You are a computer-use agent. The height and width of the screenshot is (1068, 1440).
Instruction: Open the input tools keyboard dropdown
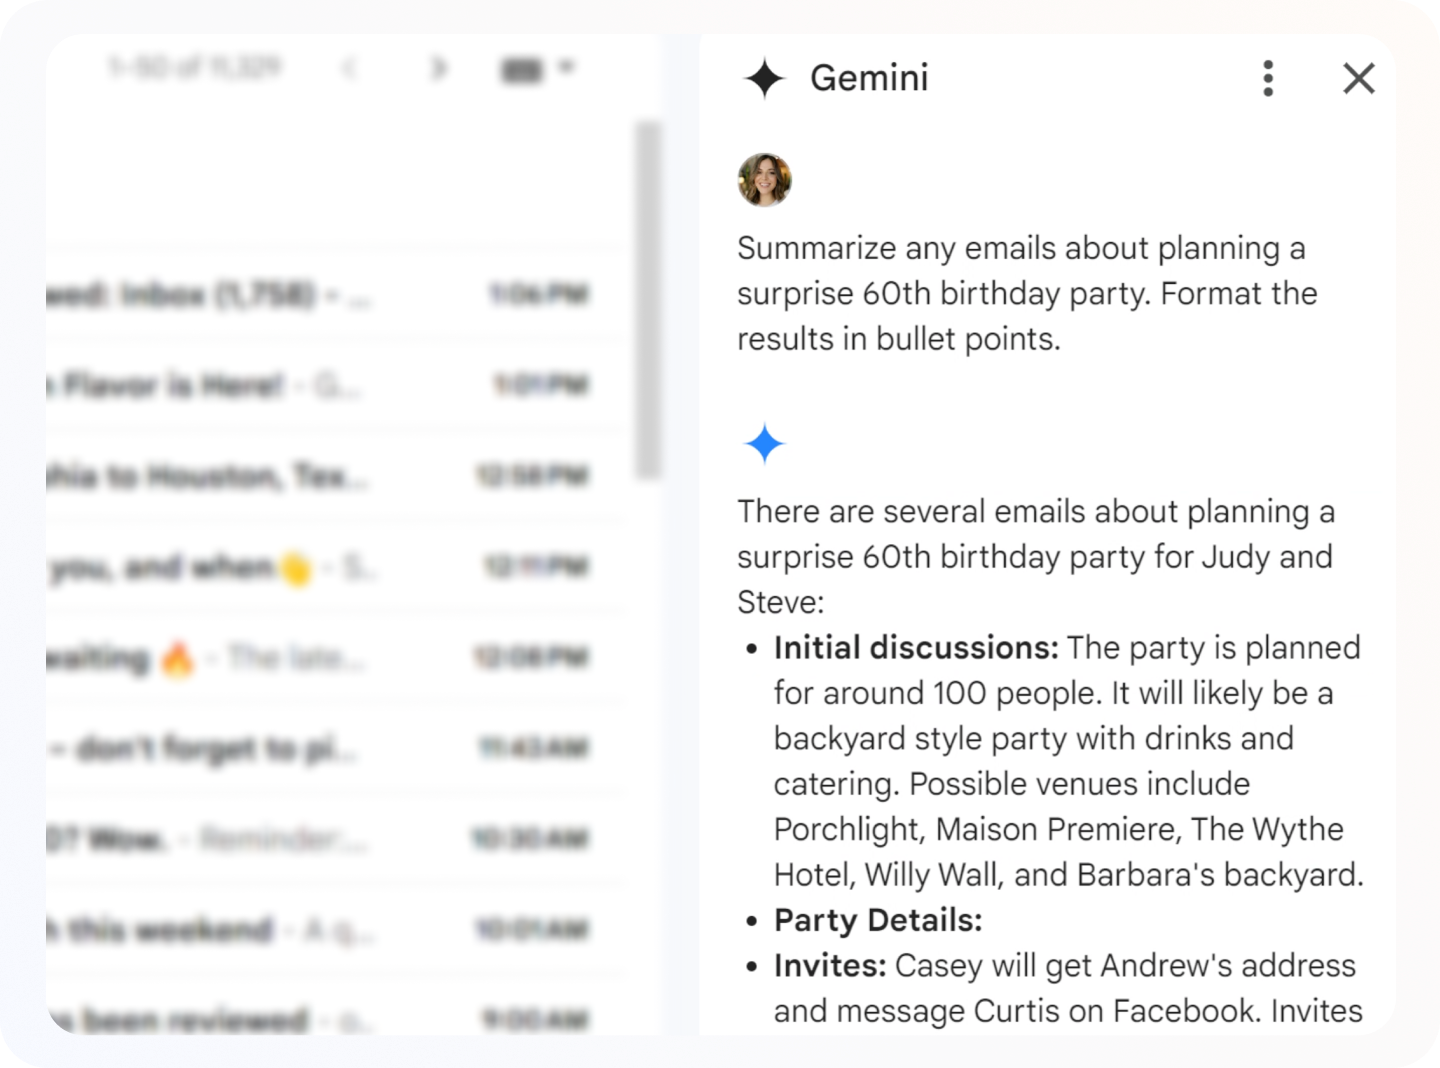[538, 69]
